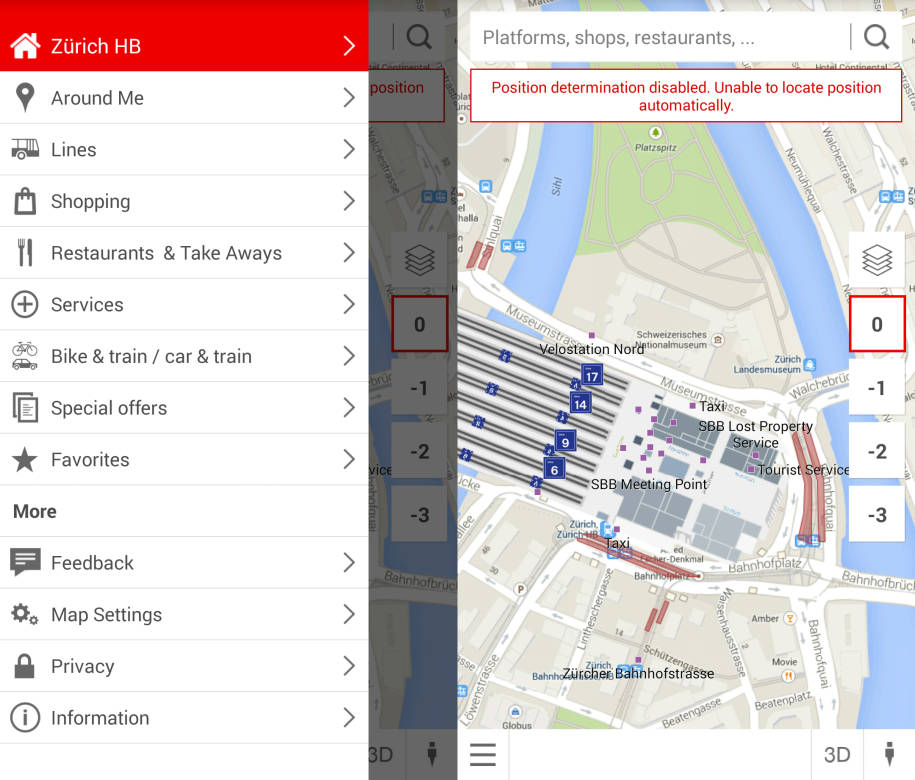Tap the SBB Meeting Point map label
Image resolution: width=915 pixels, height=780 pixels.
(648, 484)
